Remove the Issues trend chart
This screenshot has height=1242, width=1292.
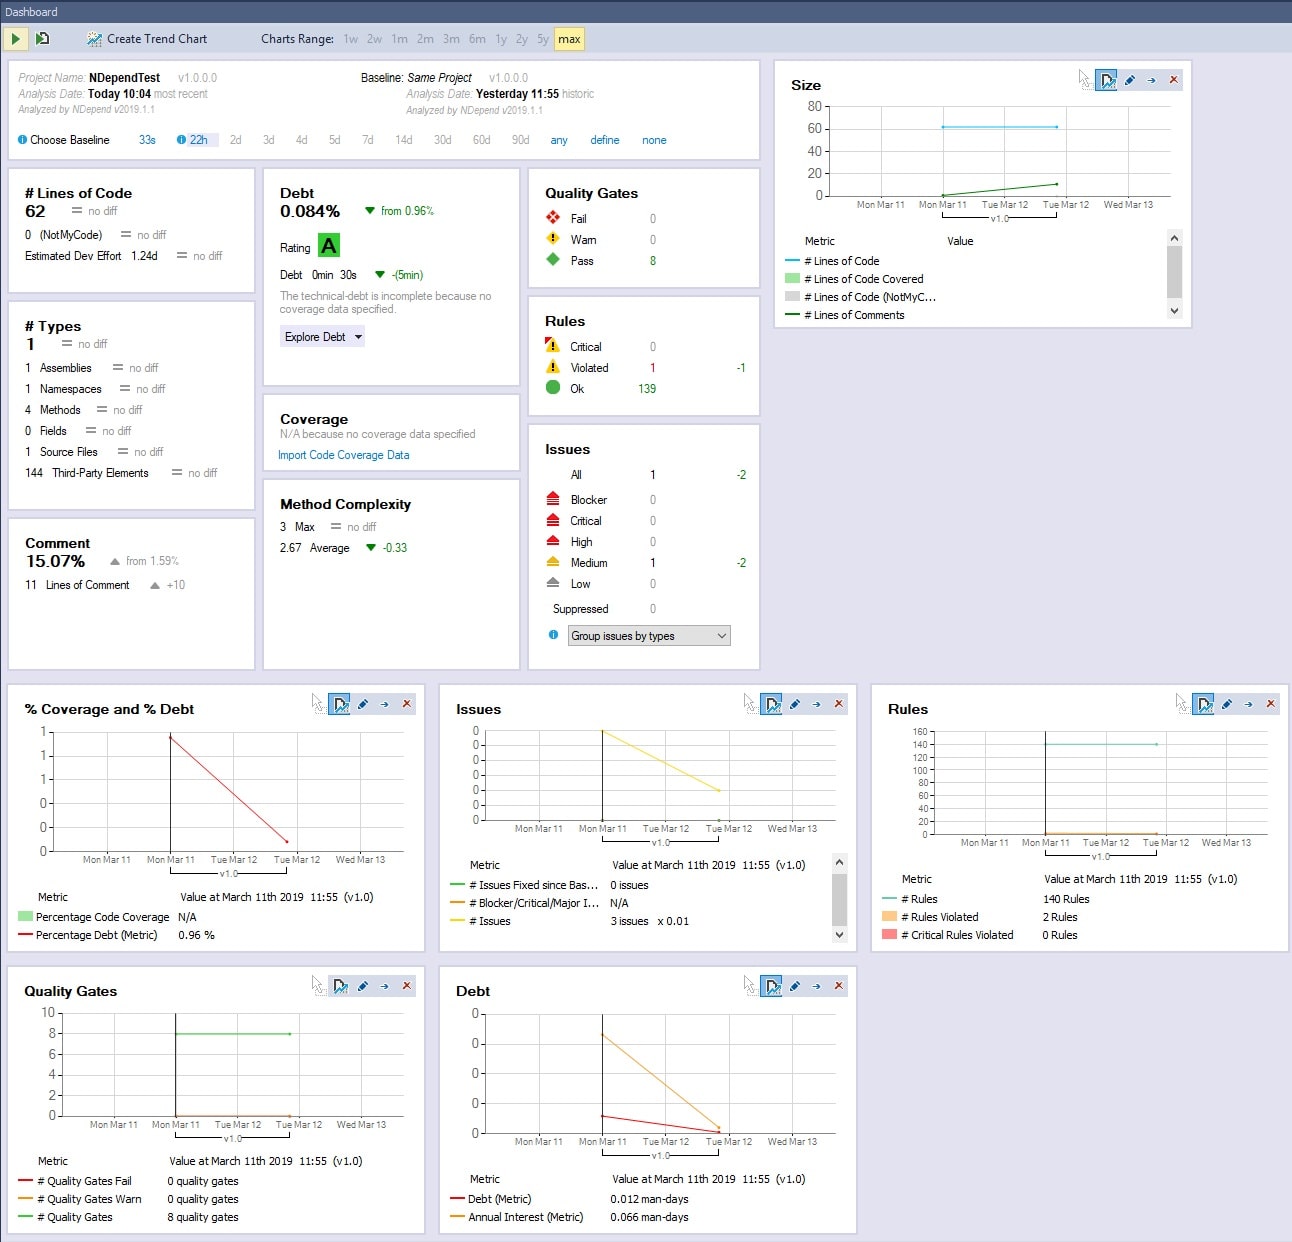(x=839, y=704)
